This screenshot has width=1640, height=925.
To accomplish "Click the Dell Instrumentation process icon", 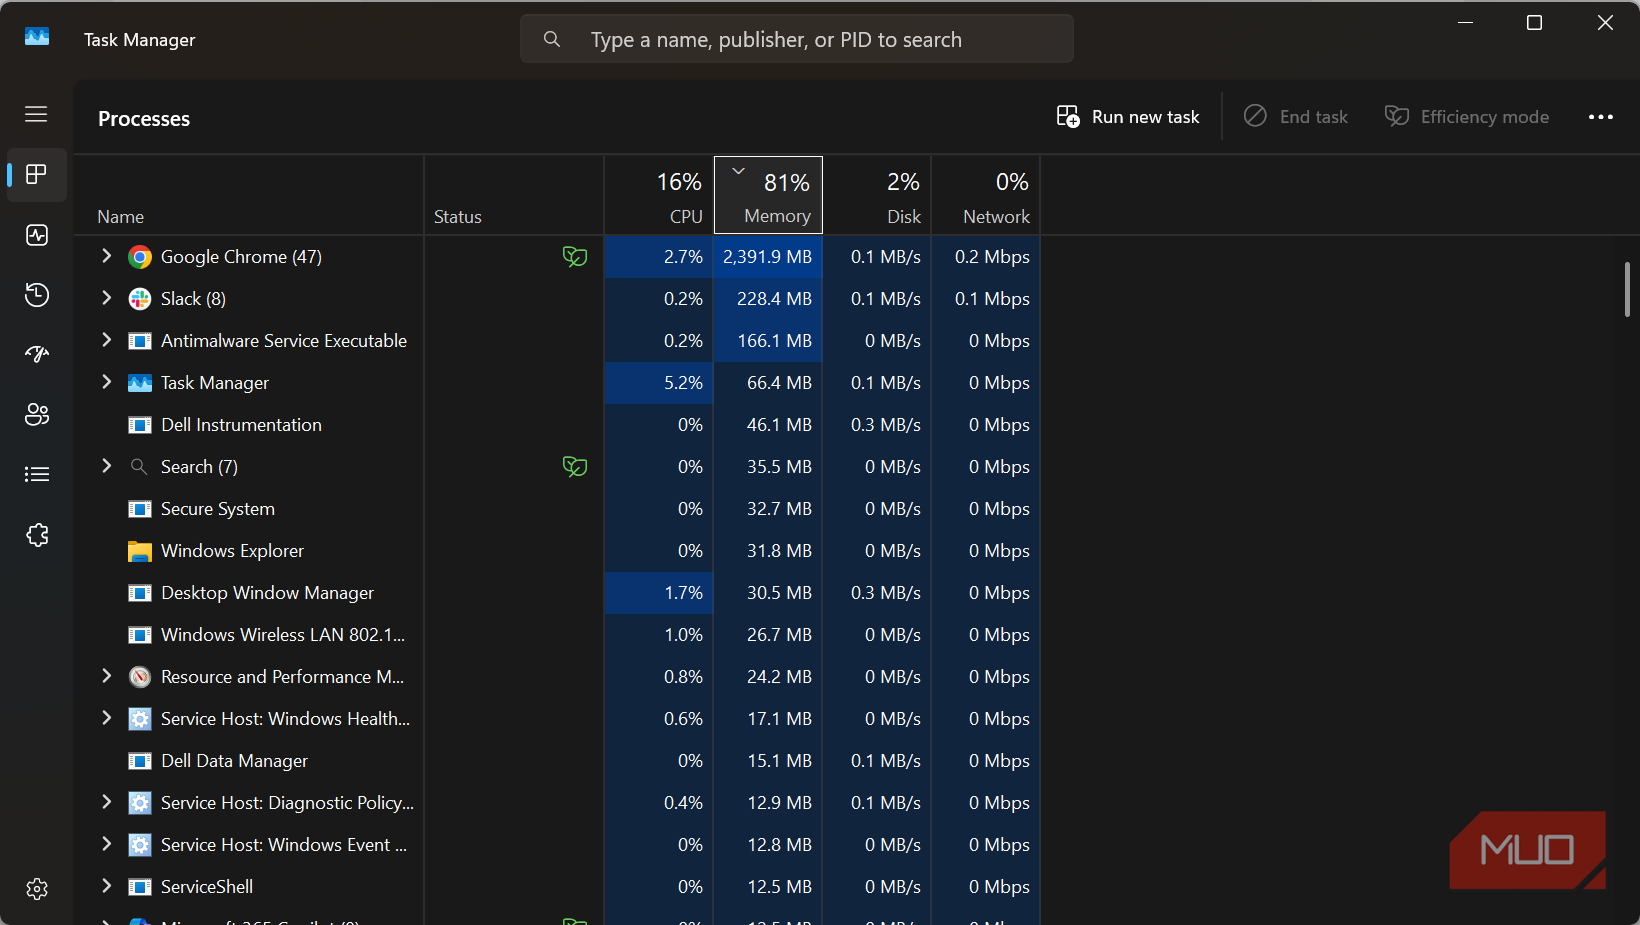I will click(140, 425).
